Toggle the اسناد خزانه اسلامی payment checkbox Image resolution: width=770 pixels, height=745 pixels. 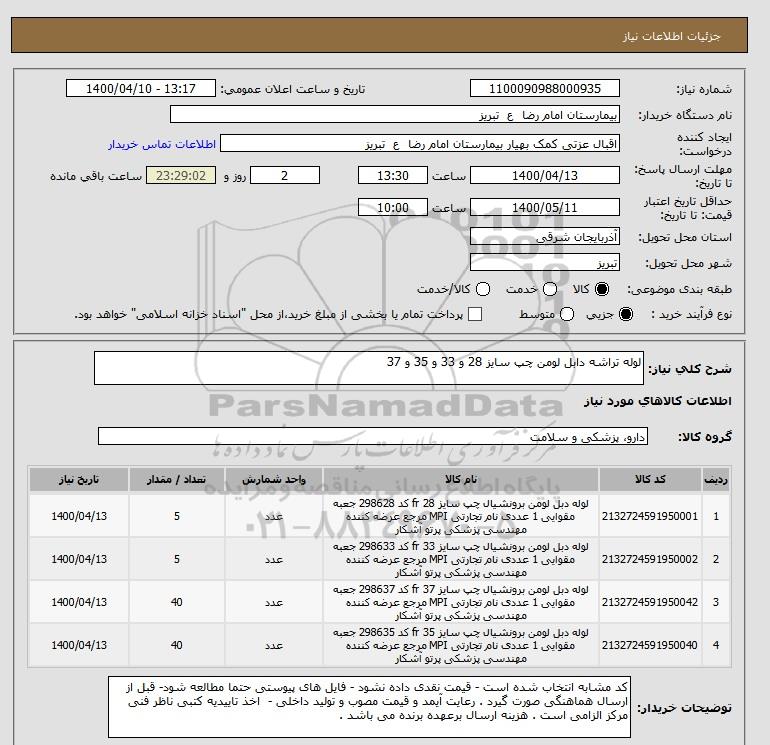coord(475,314)
